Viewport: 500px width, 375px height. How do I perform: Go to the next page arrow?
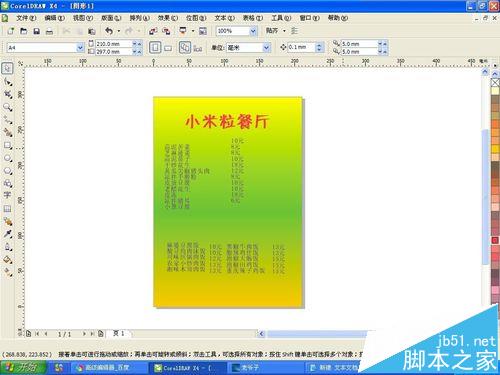(x=84, y=333)
